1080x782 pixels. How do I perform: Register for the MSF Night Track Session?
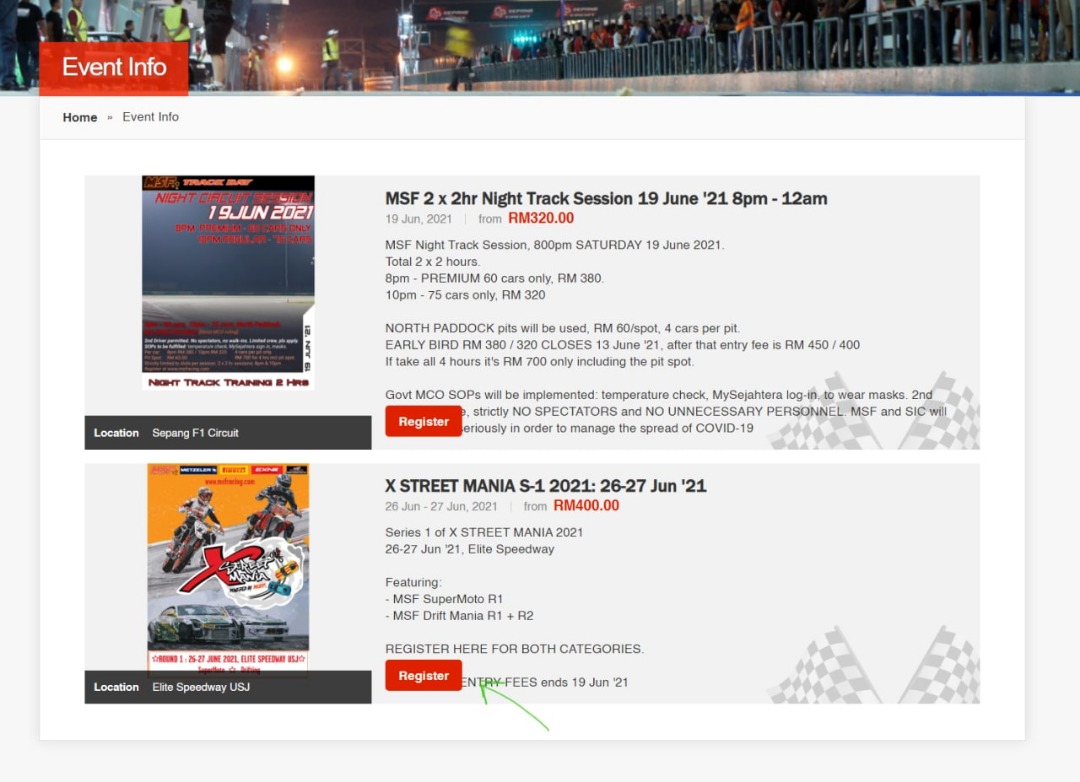(x=424, y=421)
